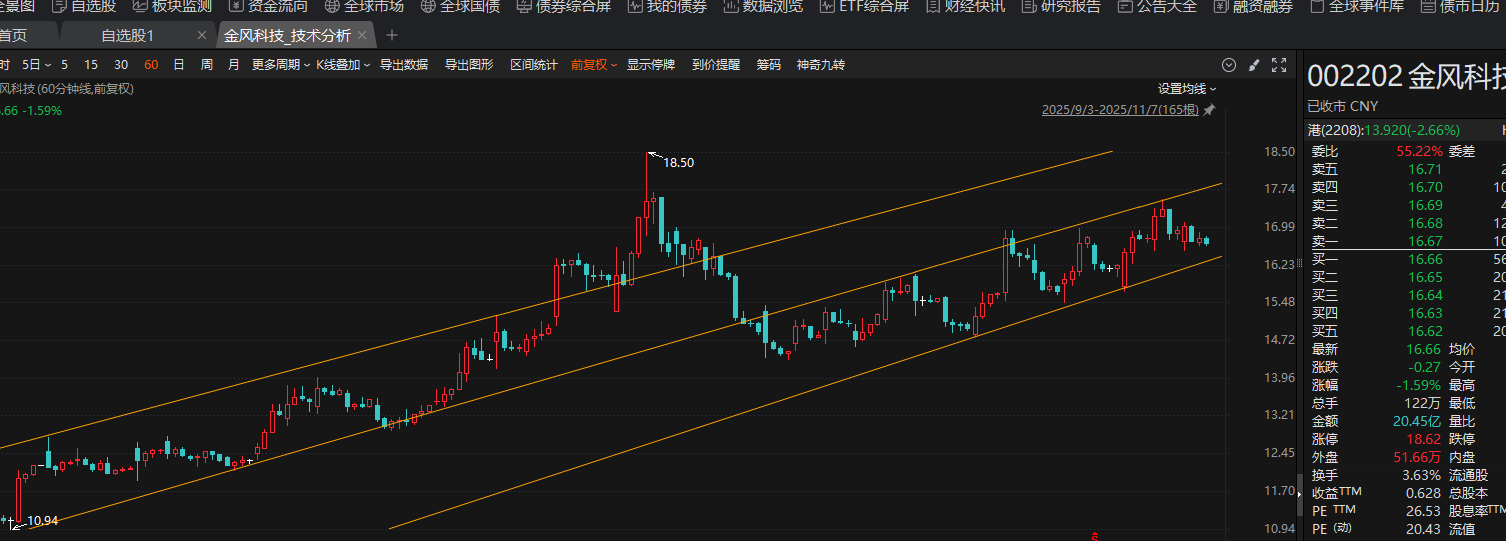The width and height of the screenshot is (1506, 541).
Task: Expand the 更多周期 dropdown
Action: click(x=280, y=64)
